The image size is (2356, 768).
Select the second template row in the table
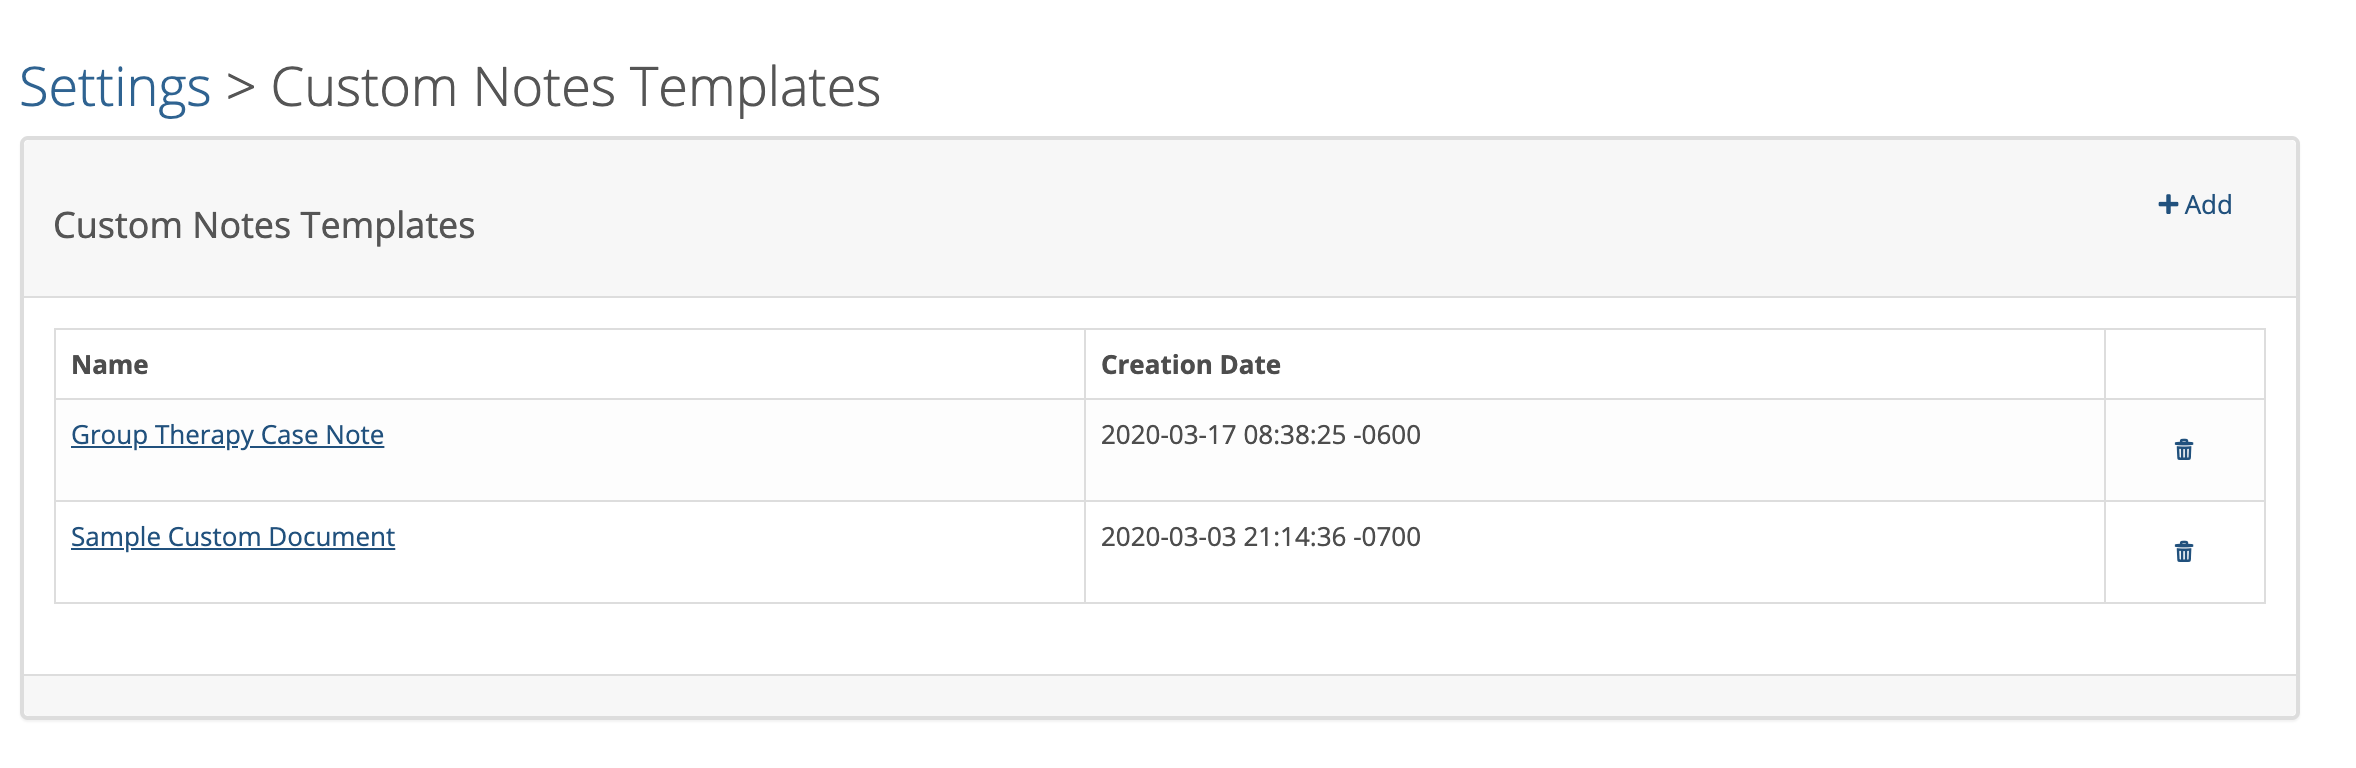700,551
